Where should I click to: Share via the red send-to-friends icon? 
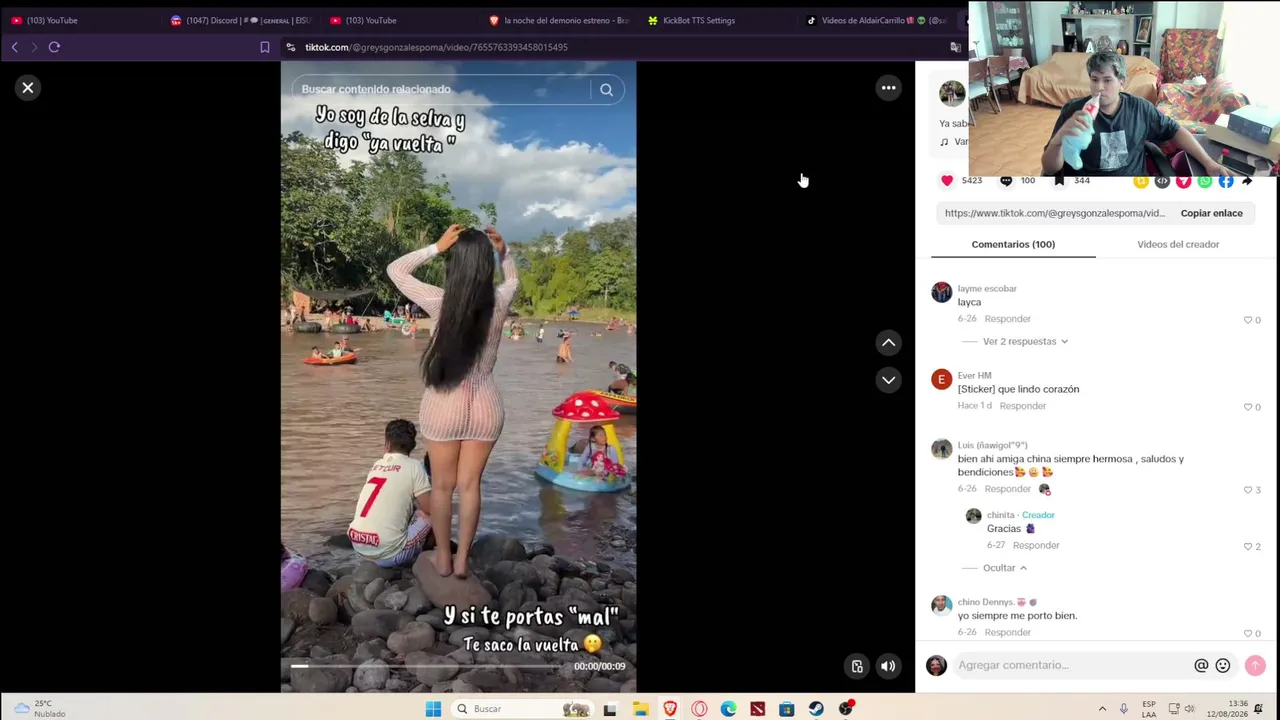tap(1183, 181)
